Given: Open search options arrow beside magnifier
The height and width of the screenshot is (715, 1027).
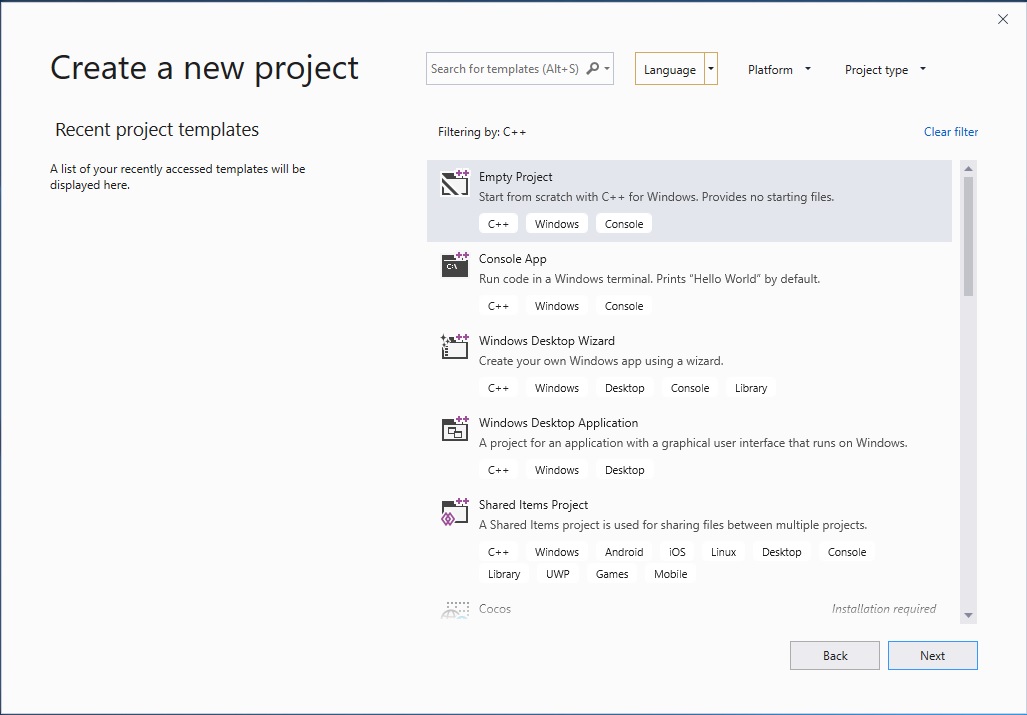Looking at the screenshot, I should tap(607, 69).
